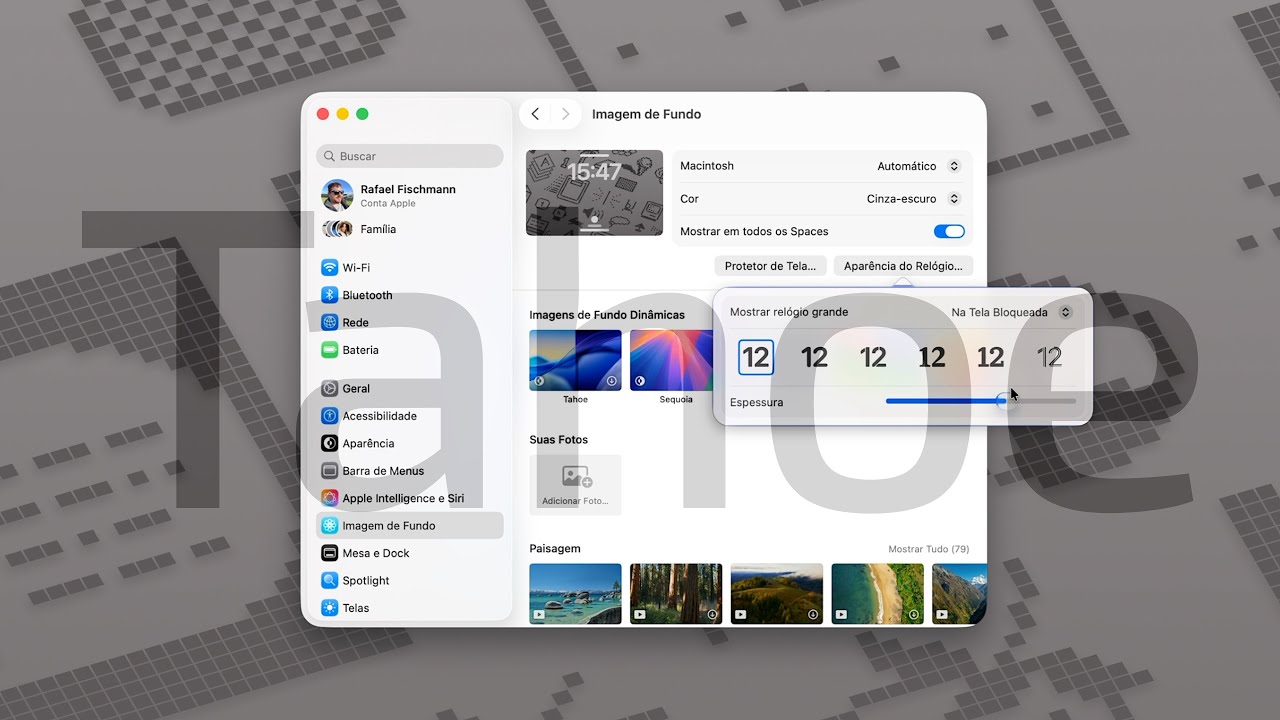
Task: Click the Bluetooth sidebar icon
Action: (329, 295)
